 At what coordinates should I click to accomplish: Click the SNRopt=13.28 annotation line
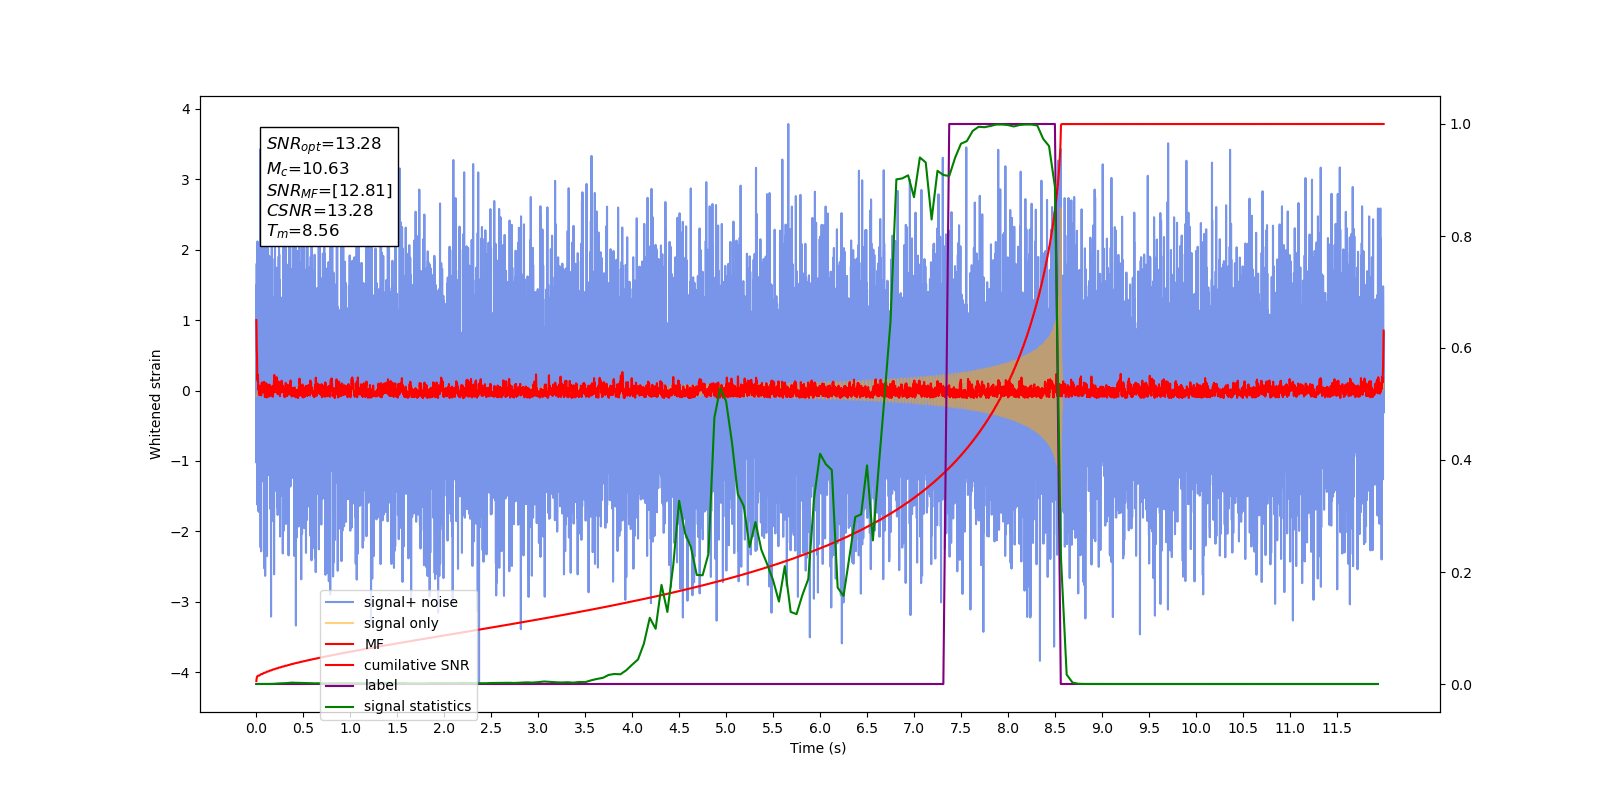(324, 144)
